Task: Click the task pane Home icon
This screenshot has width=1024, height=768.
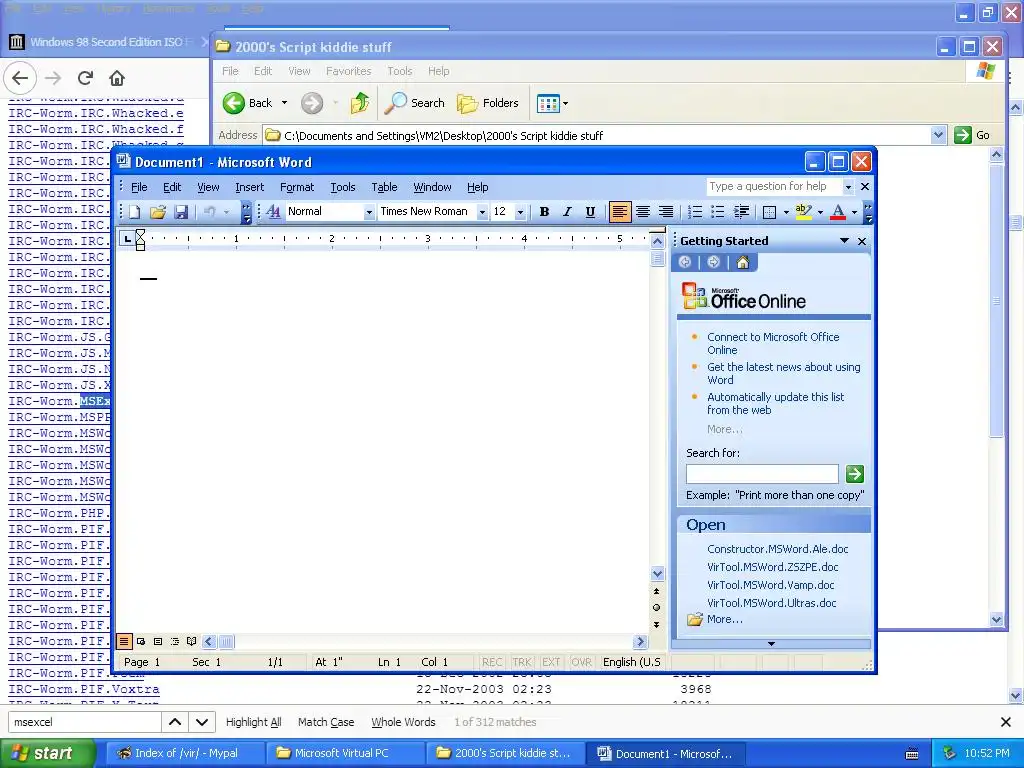Action: coord(743,263)
